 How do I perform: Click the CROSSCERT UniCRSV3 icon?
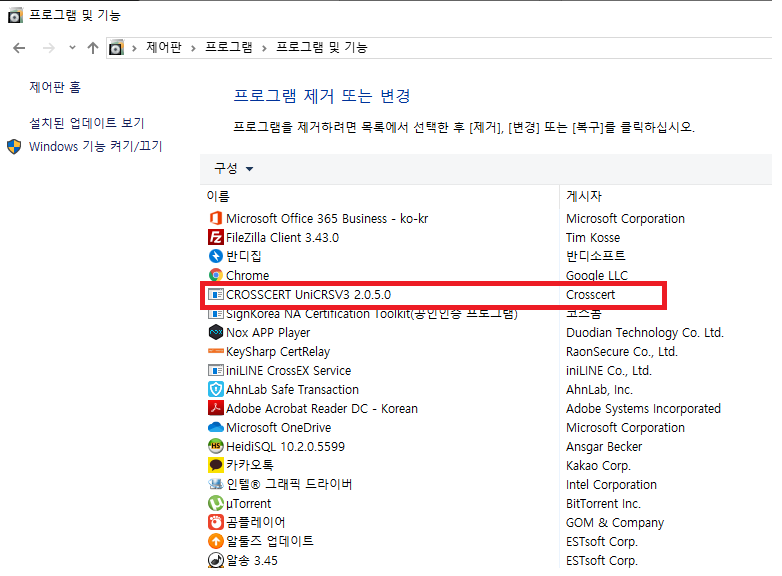(x=215, y=295)
